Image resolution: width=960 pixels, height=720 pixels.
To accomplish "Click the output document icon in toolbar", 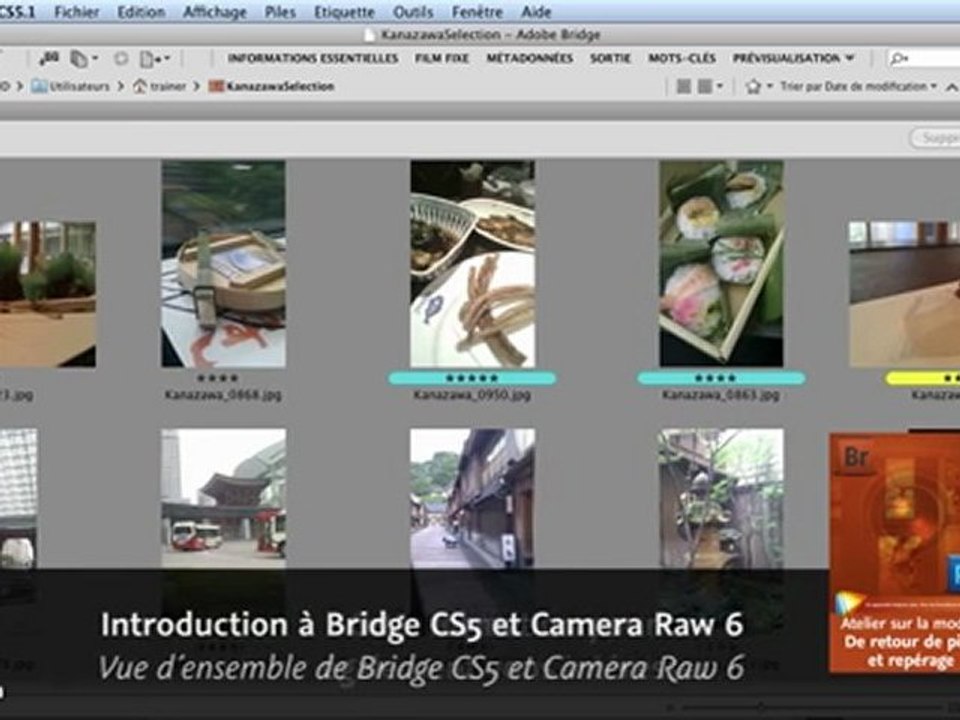I will 147,59.
